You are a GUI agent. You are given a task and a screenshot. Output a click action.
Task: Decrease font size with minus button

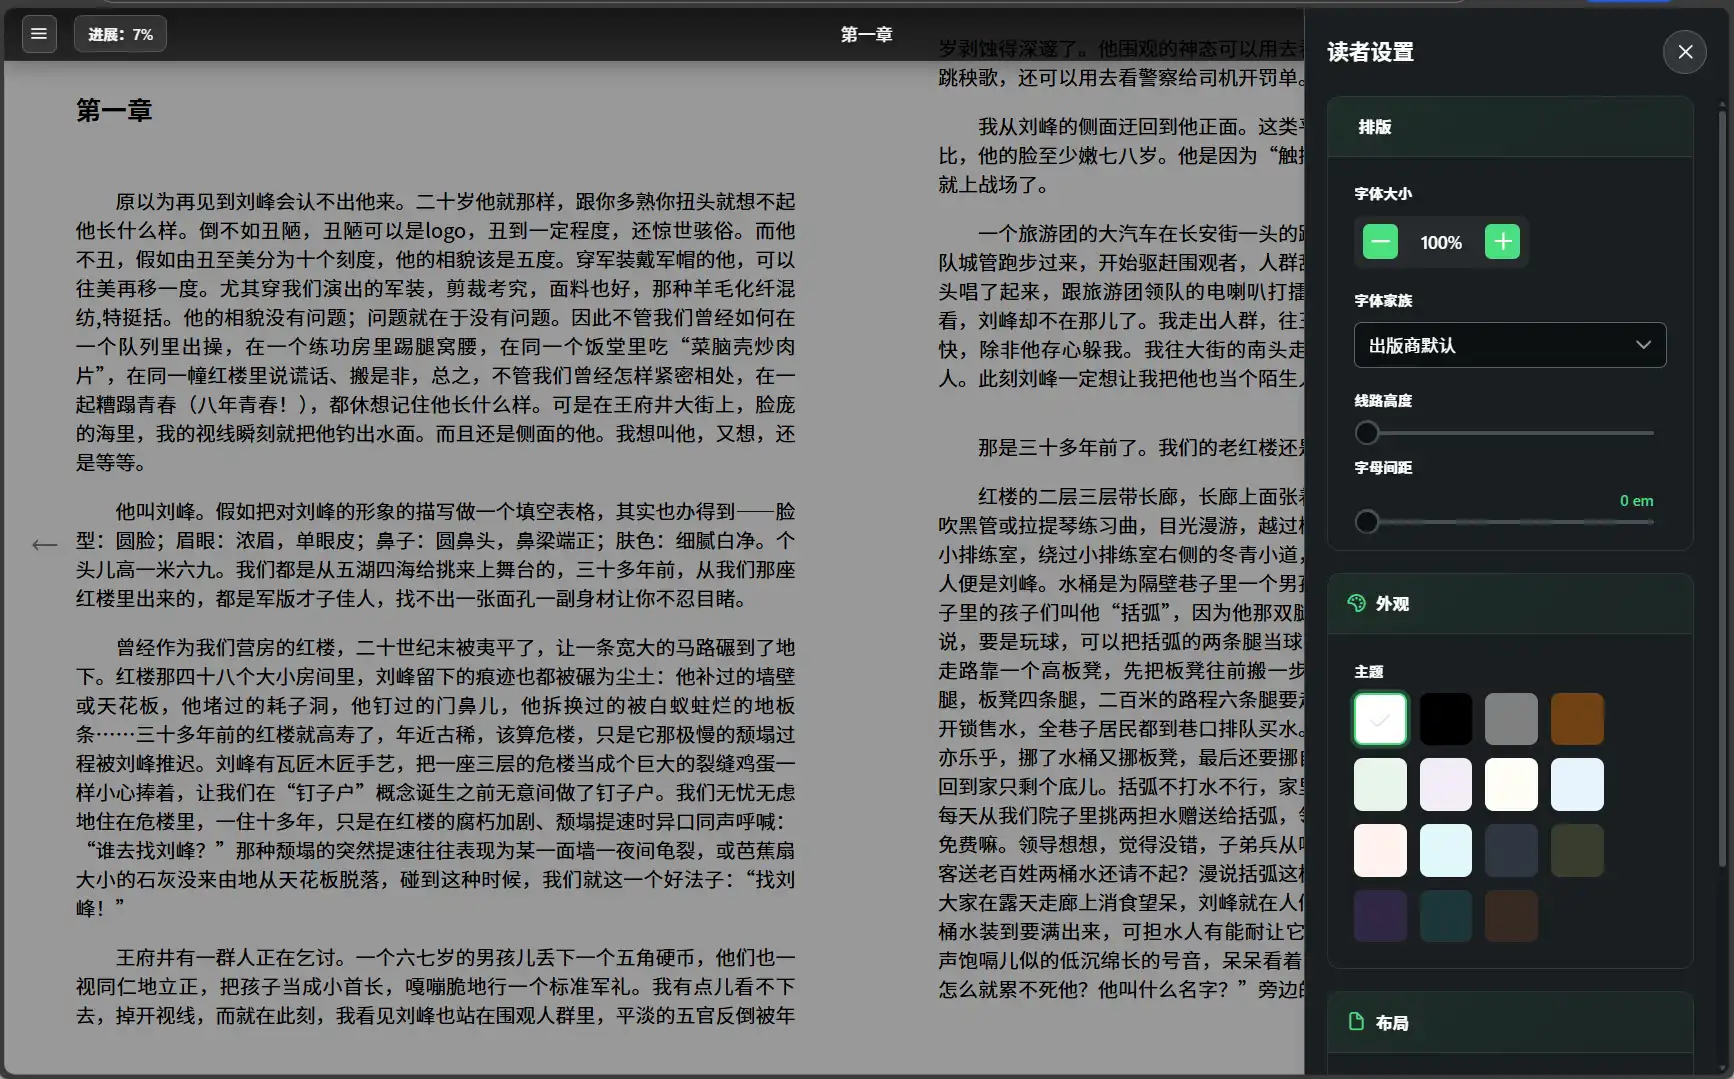pos(1380,242)
